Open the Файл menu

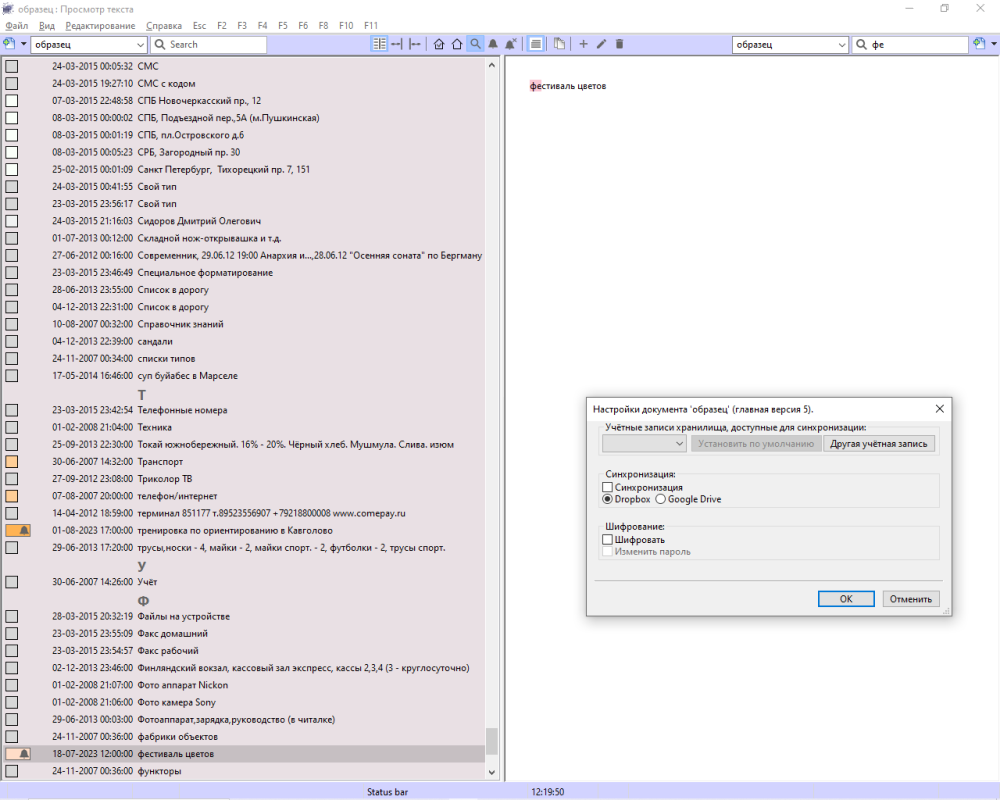[x=17, y=26]
